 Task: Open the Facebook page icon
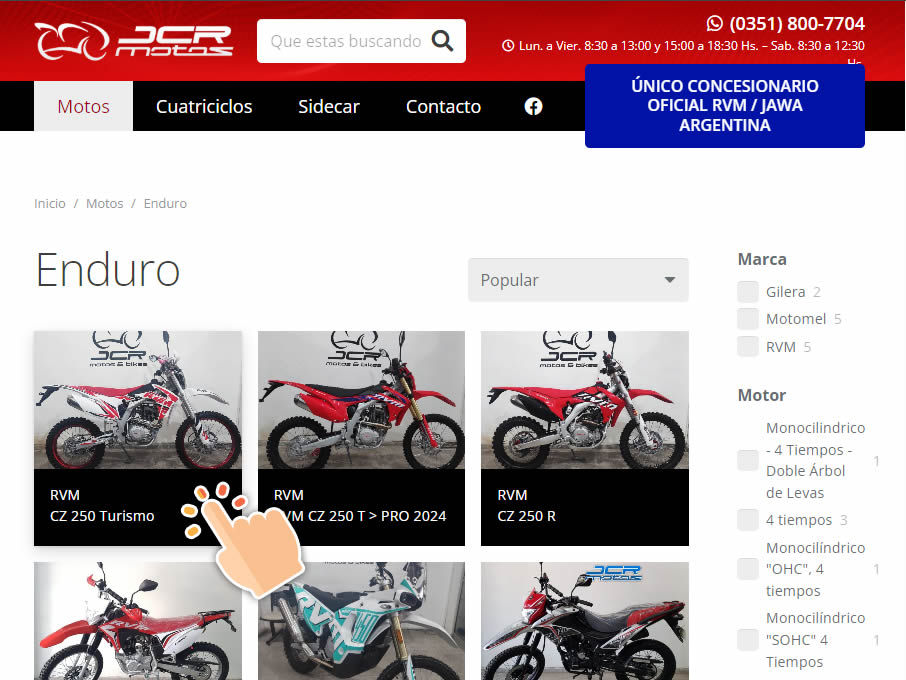533,106
